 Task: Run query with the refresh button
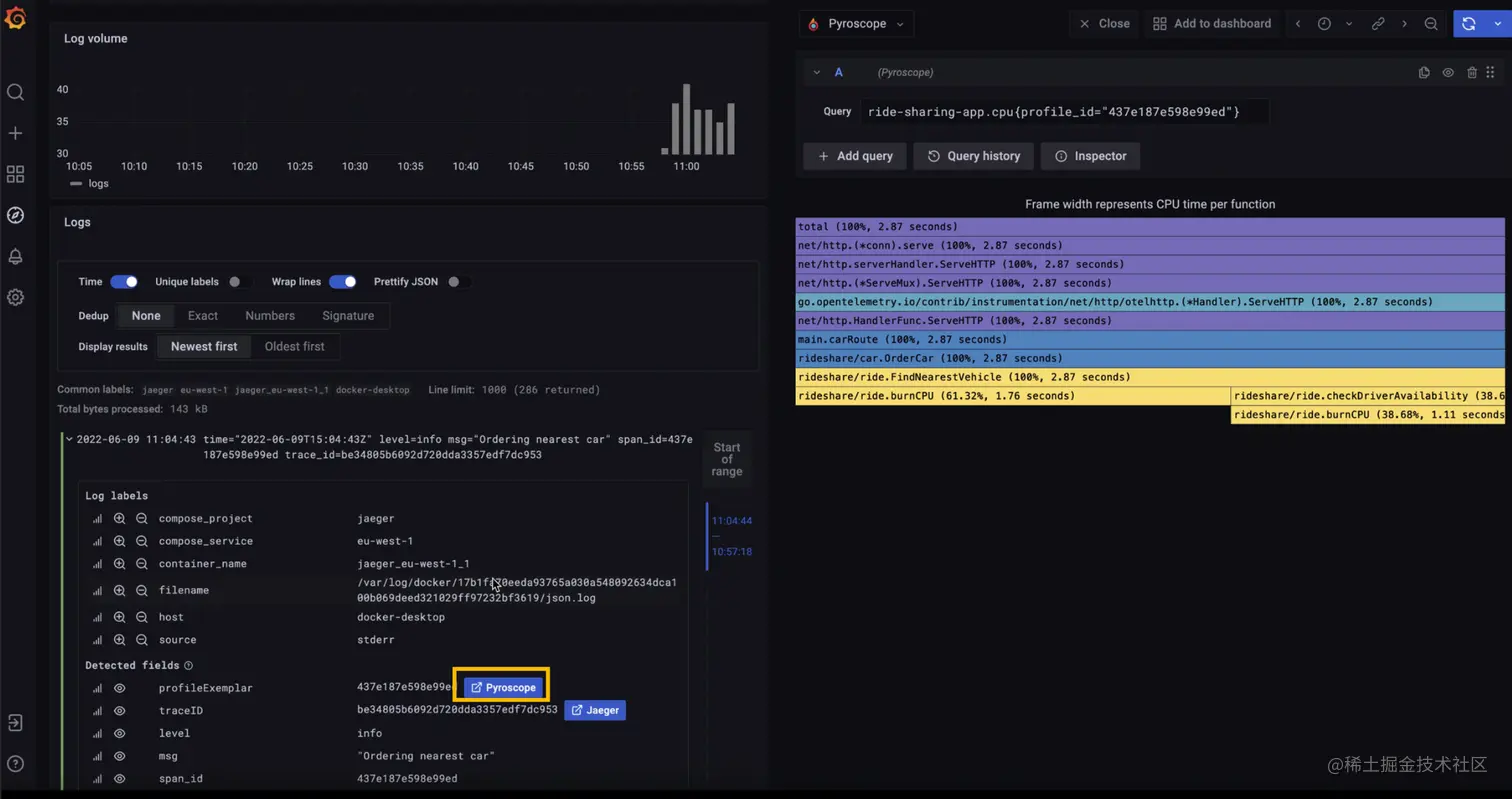click(x=1468, y=24)
